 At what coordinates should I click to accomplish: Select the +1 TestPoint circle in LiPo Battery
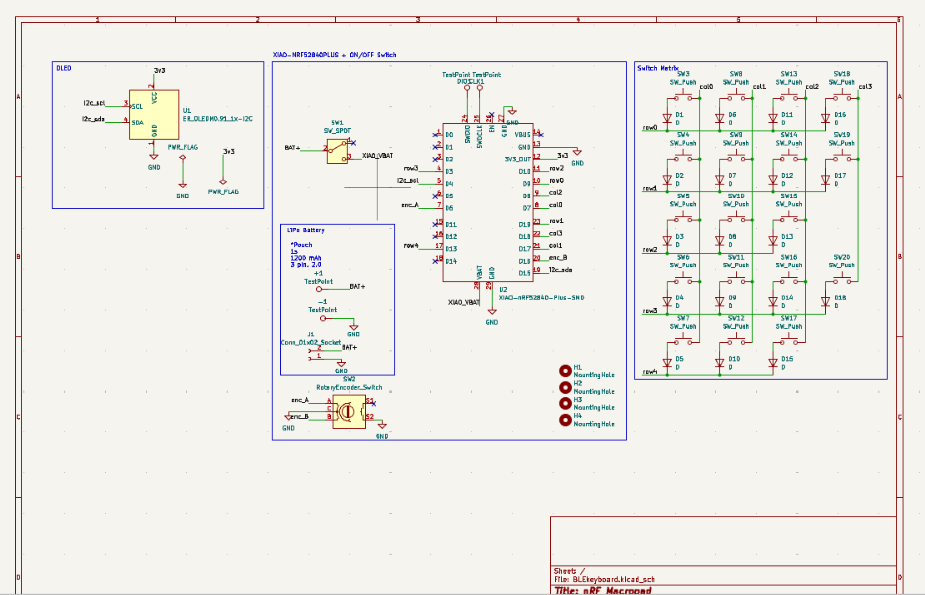tap(319, 289)
